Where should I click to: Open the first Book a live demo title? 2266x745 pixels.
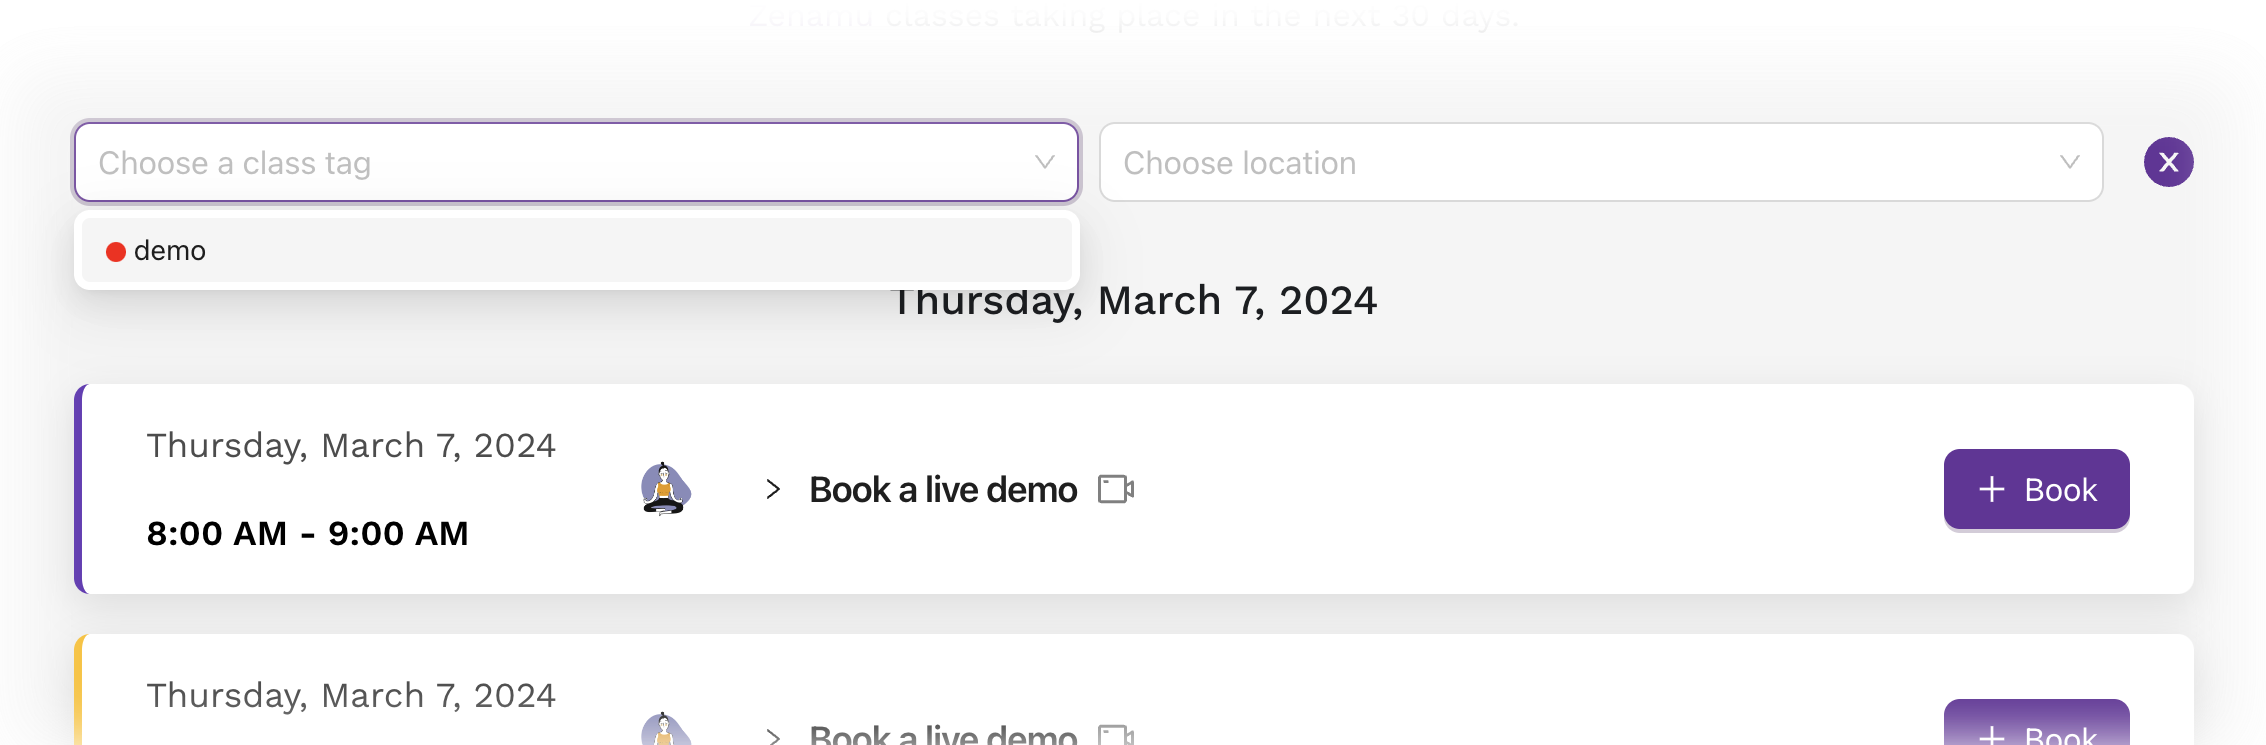point(943,489)
